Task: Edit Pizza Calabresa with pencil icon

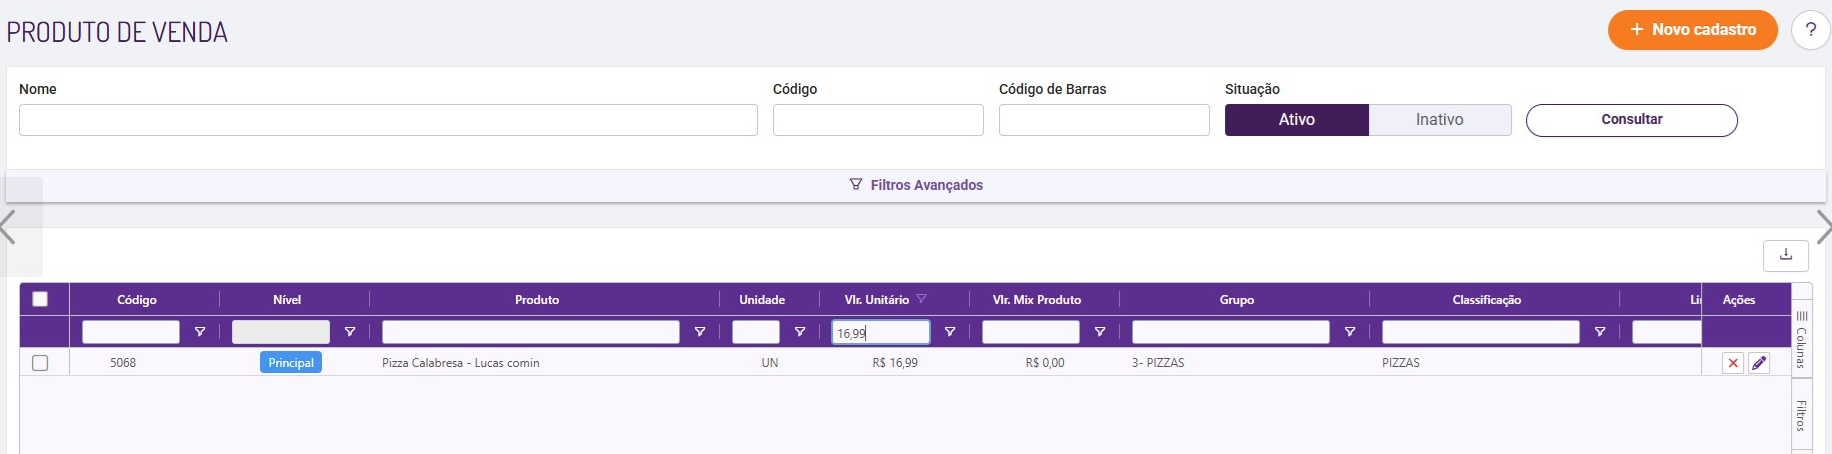Action: coord(1759,363)
